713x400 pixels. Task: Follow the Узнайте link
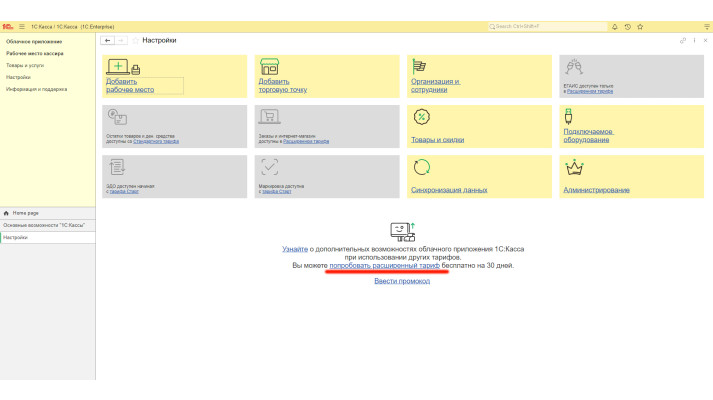(295, 249)
